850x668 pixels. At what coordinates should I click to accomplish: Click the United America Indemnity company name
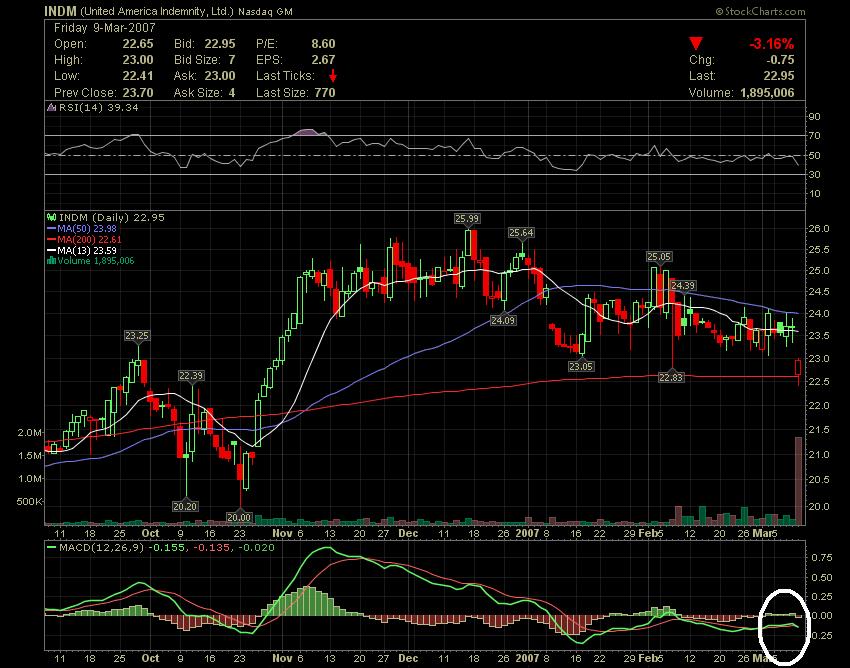[157, 11]
